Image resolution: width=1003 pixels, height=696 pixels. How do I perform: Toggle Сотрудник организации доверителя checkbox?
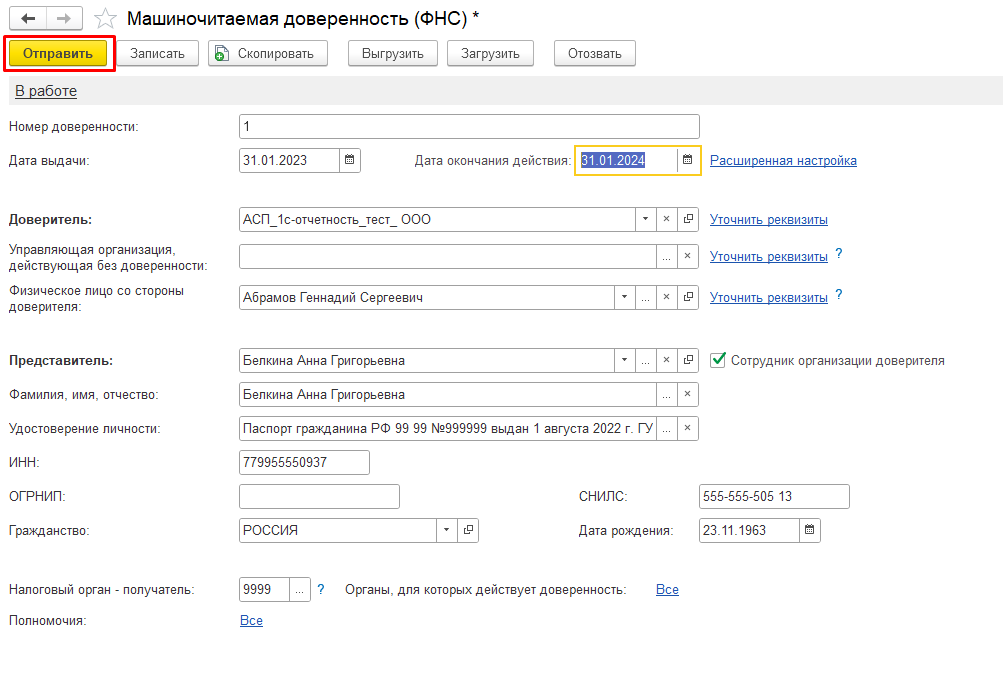pyautogui.click(x=718, y=360)
